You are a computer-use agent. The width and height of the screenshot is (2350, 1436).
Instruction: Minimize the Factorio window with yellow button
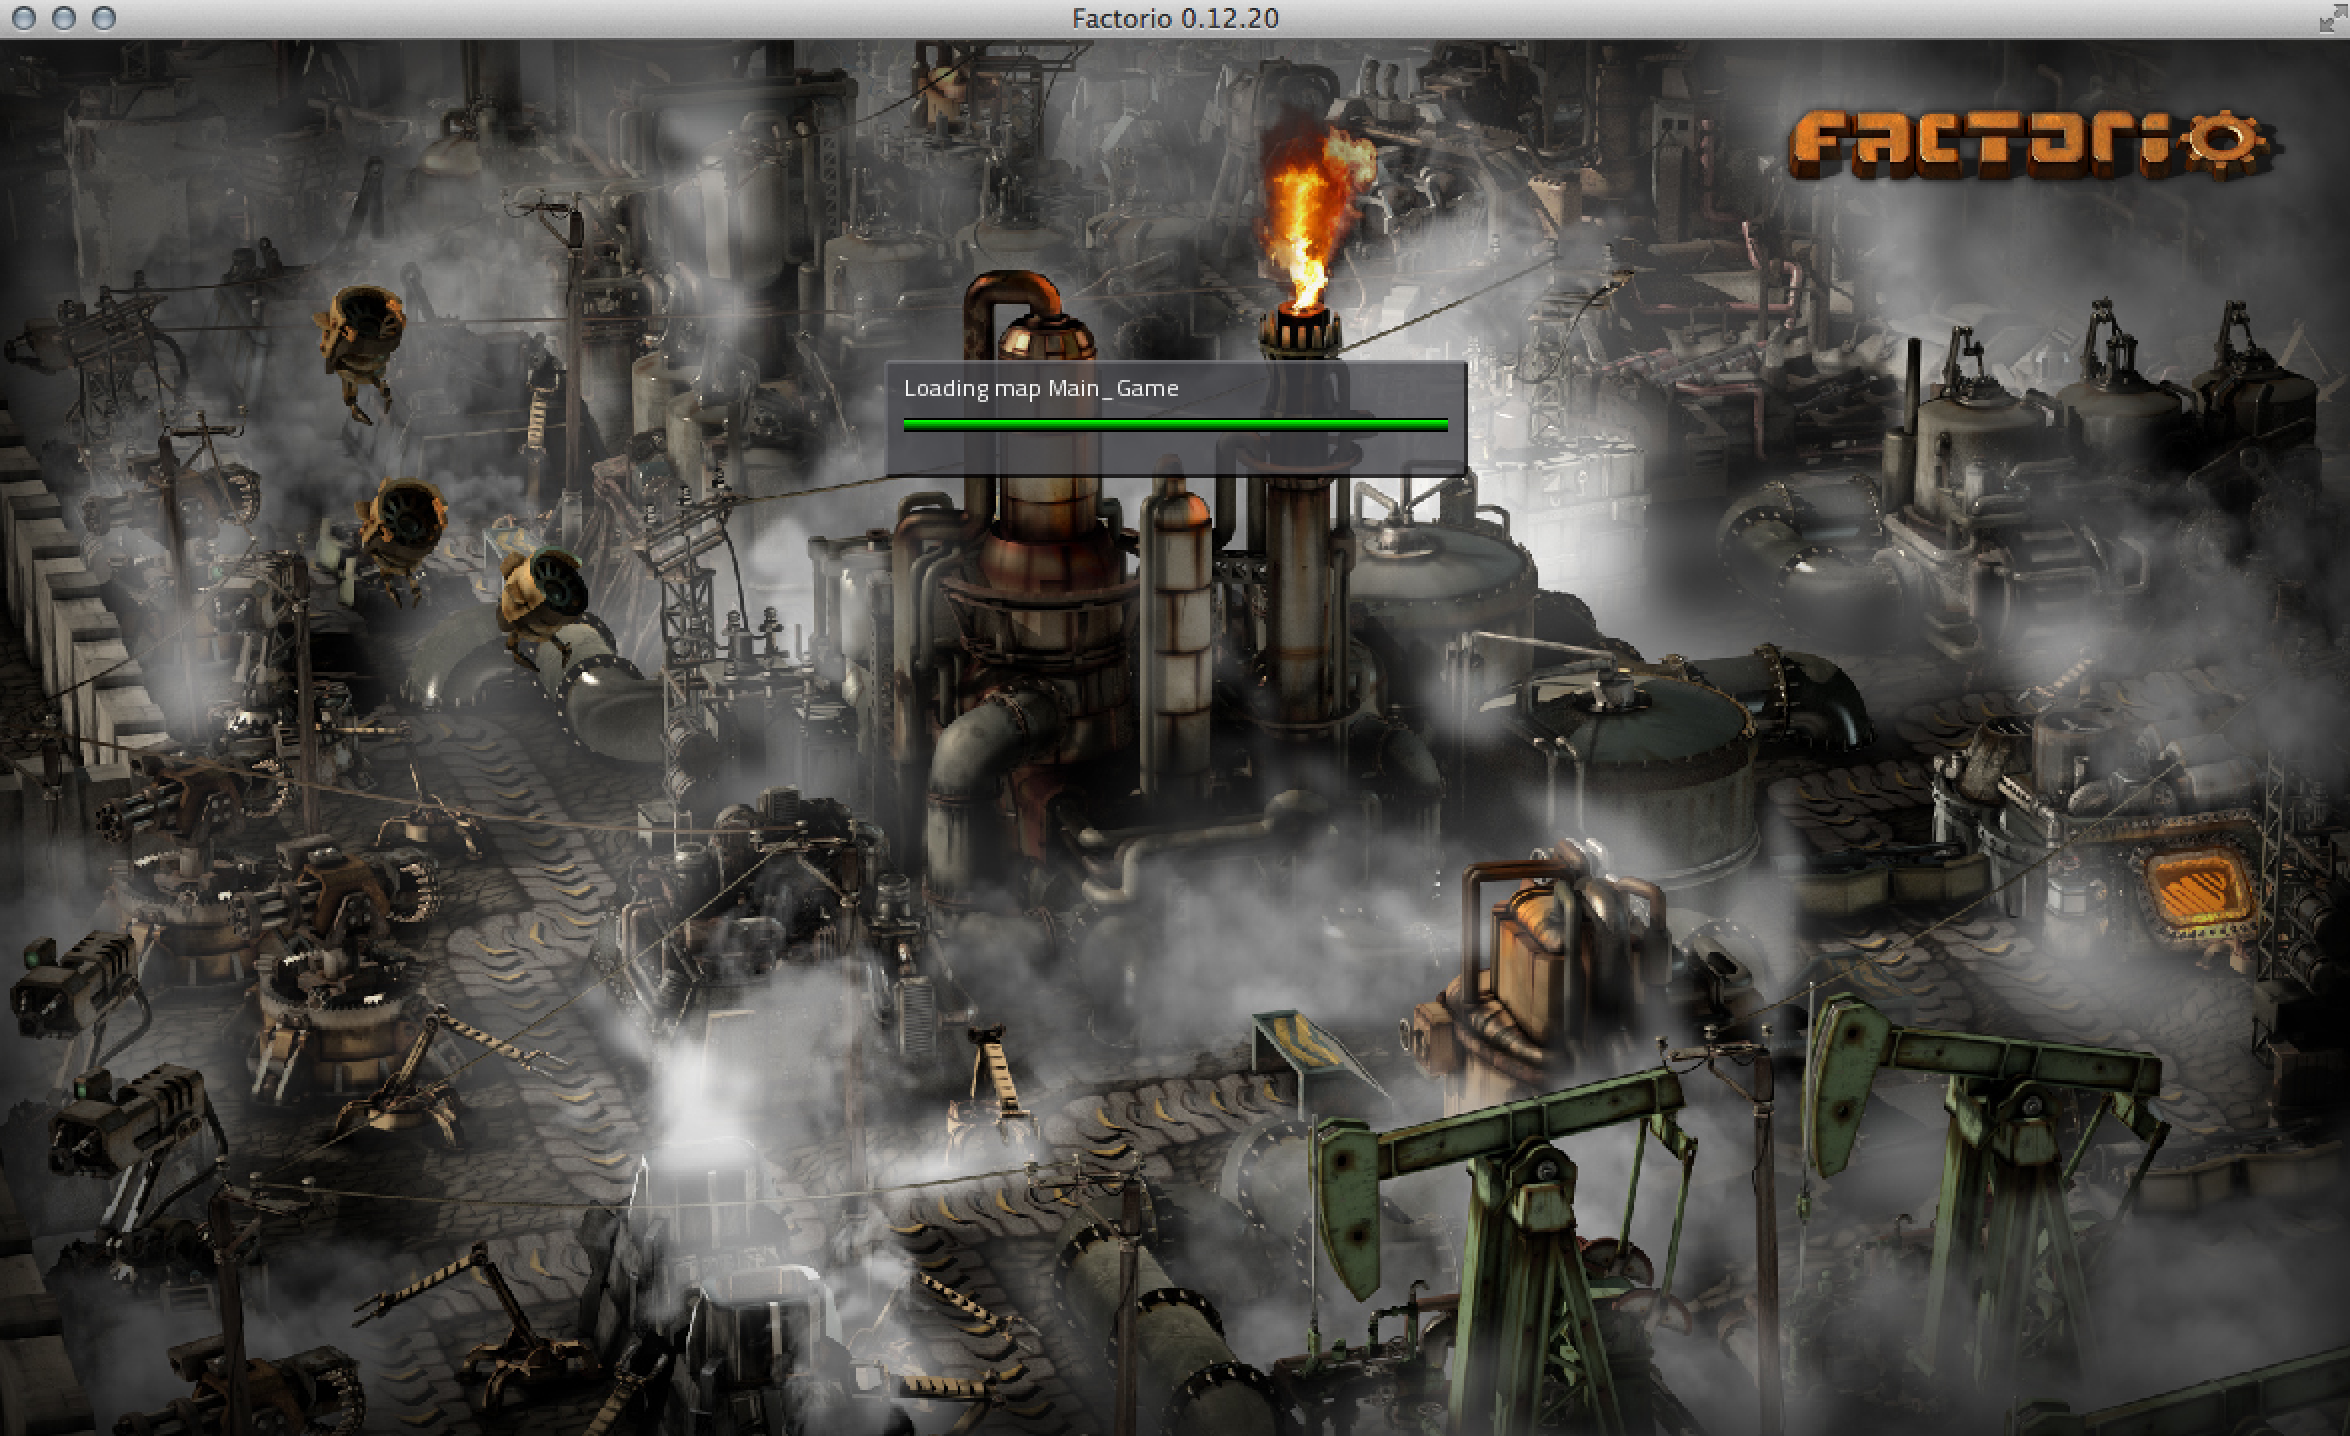coord(64,18)
